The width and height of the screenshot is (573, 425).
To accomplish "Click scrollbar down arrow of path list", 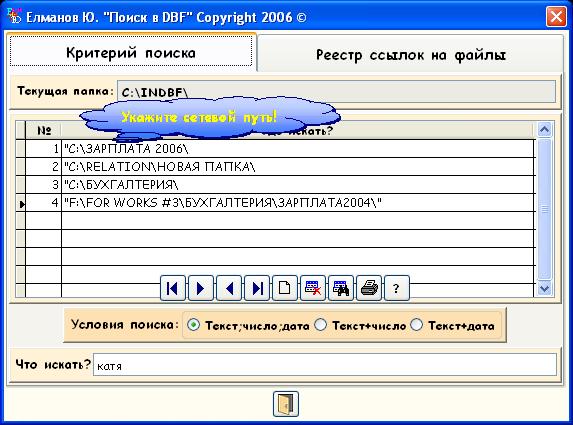I will 544,289.
